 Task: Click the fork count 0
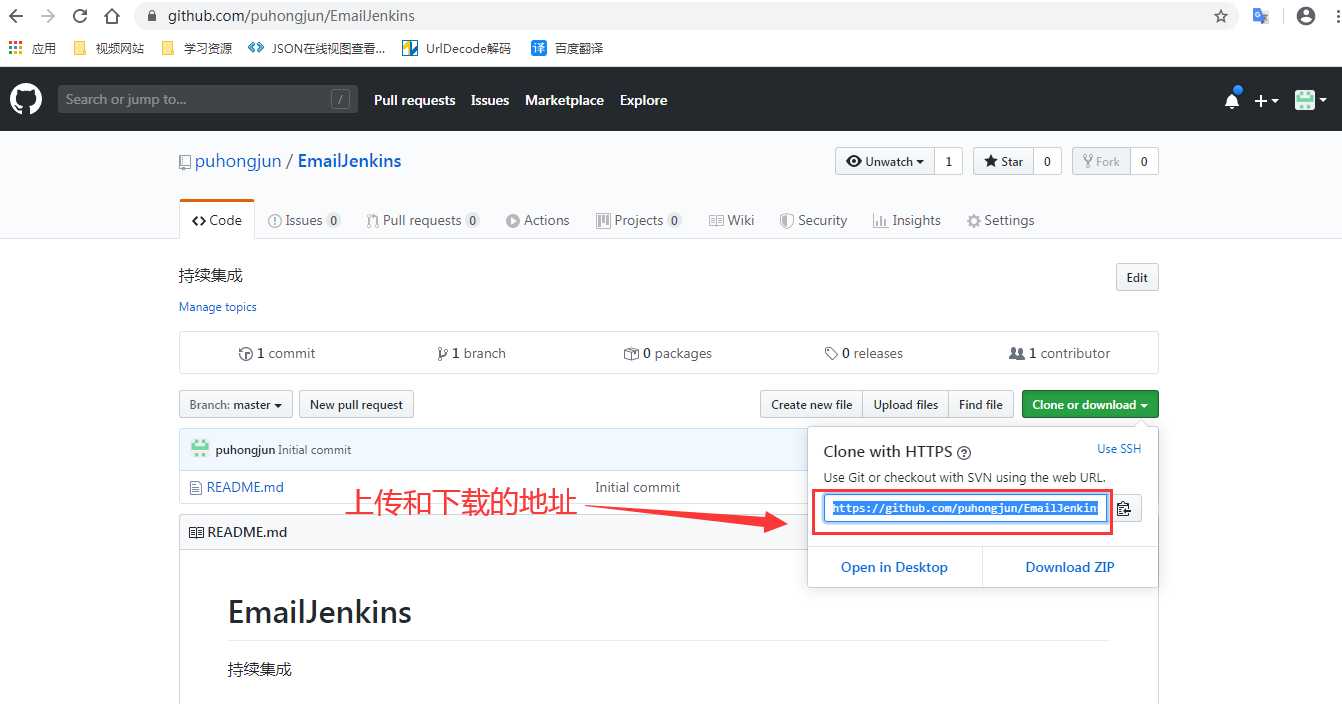point(1144,161)
